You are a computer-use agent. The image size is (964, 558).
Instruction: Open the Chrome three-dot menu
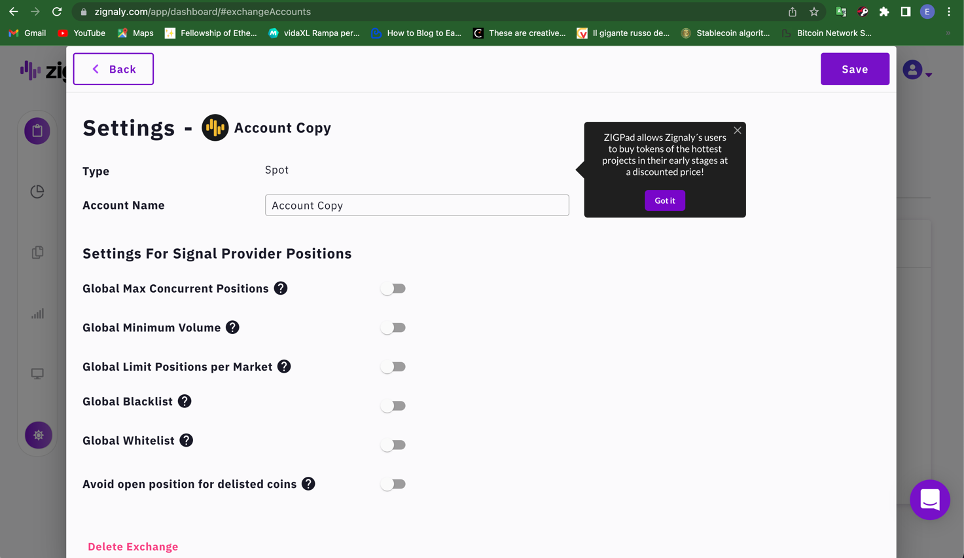coord(949,12)
